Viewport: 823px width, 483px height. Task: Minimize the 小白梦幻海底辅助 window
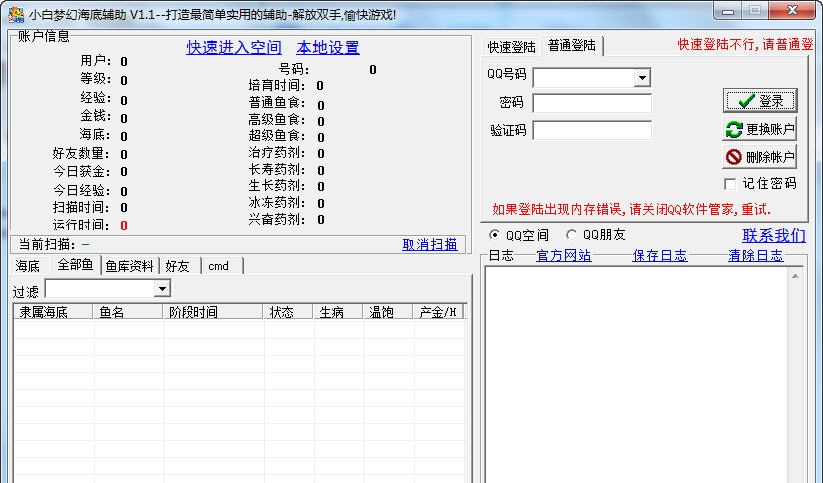tap(727, 11)
